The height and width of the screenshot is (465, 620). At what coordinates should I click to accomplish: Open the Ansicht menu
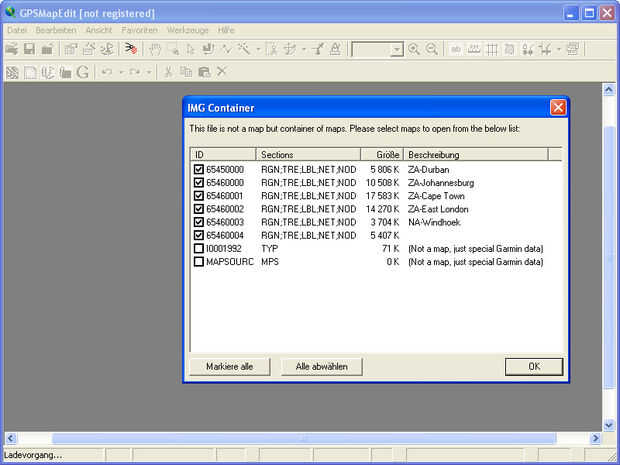coord(99,30)
